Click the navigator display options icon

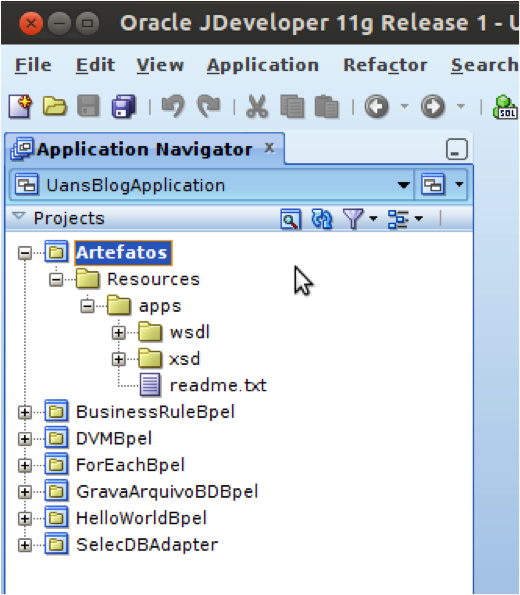[x=398, y=219]
